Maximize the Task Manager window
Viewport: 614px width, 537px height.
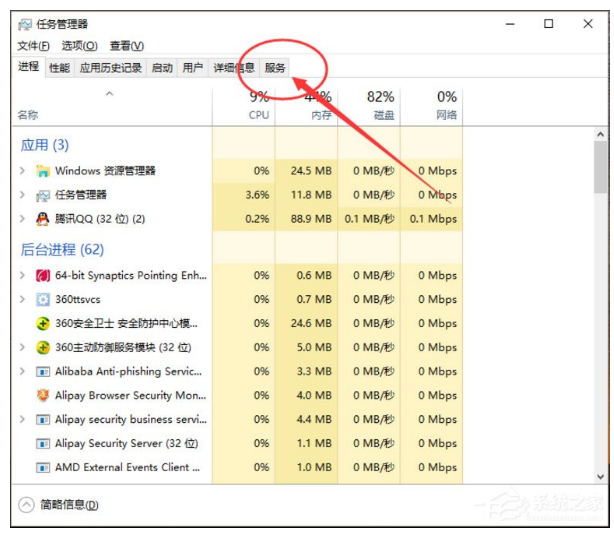pyautogui.click(x=549, y=24)
